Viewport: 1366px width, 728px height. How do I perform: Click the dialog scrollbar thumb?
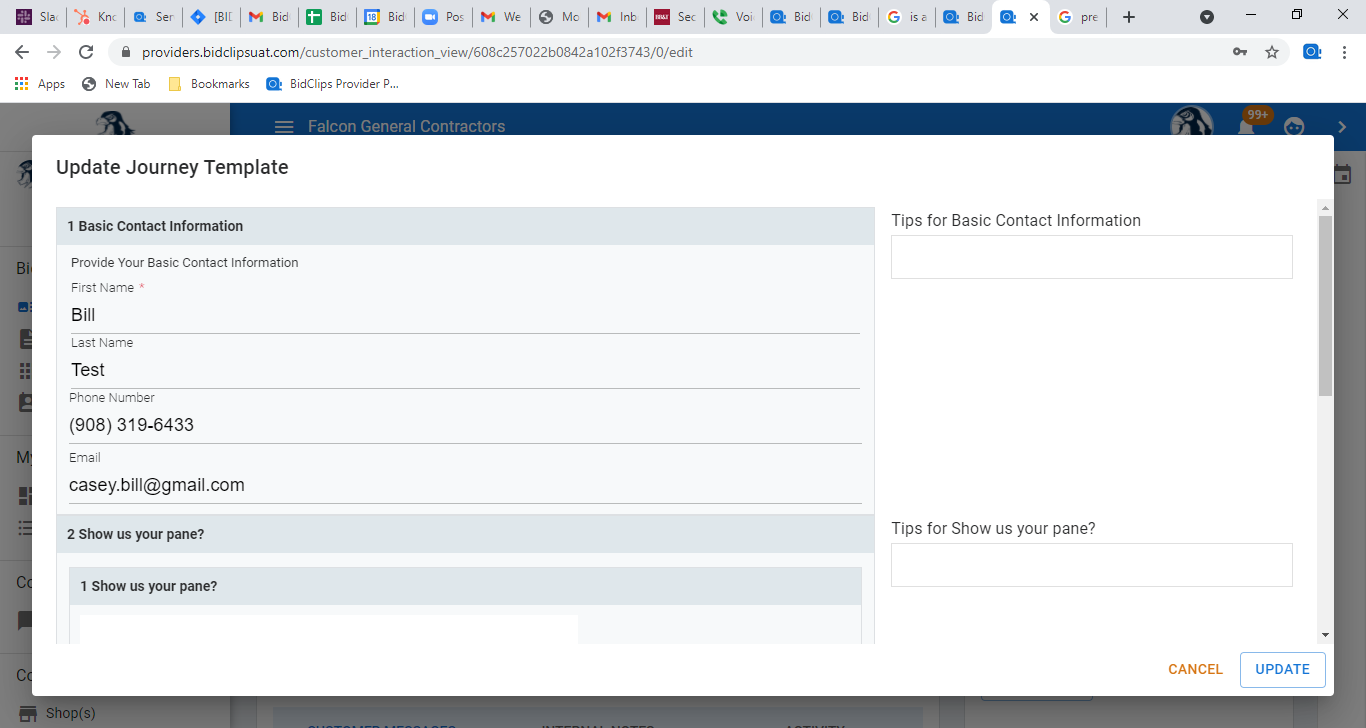point(1325,305)
